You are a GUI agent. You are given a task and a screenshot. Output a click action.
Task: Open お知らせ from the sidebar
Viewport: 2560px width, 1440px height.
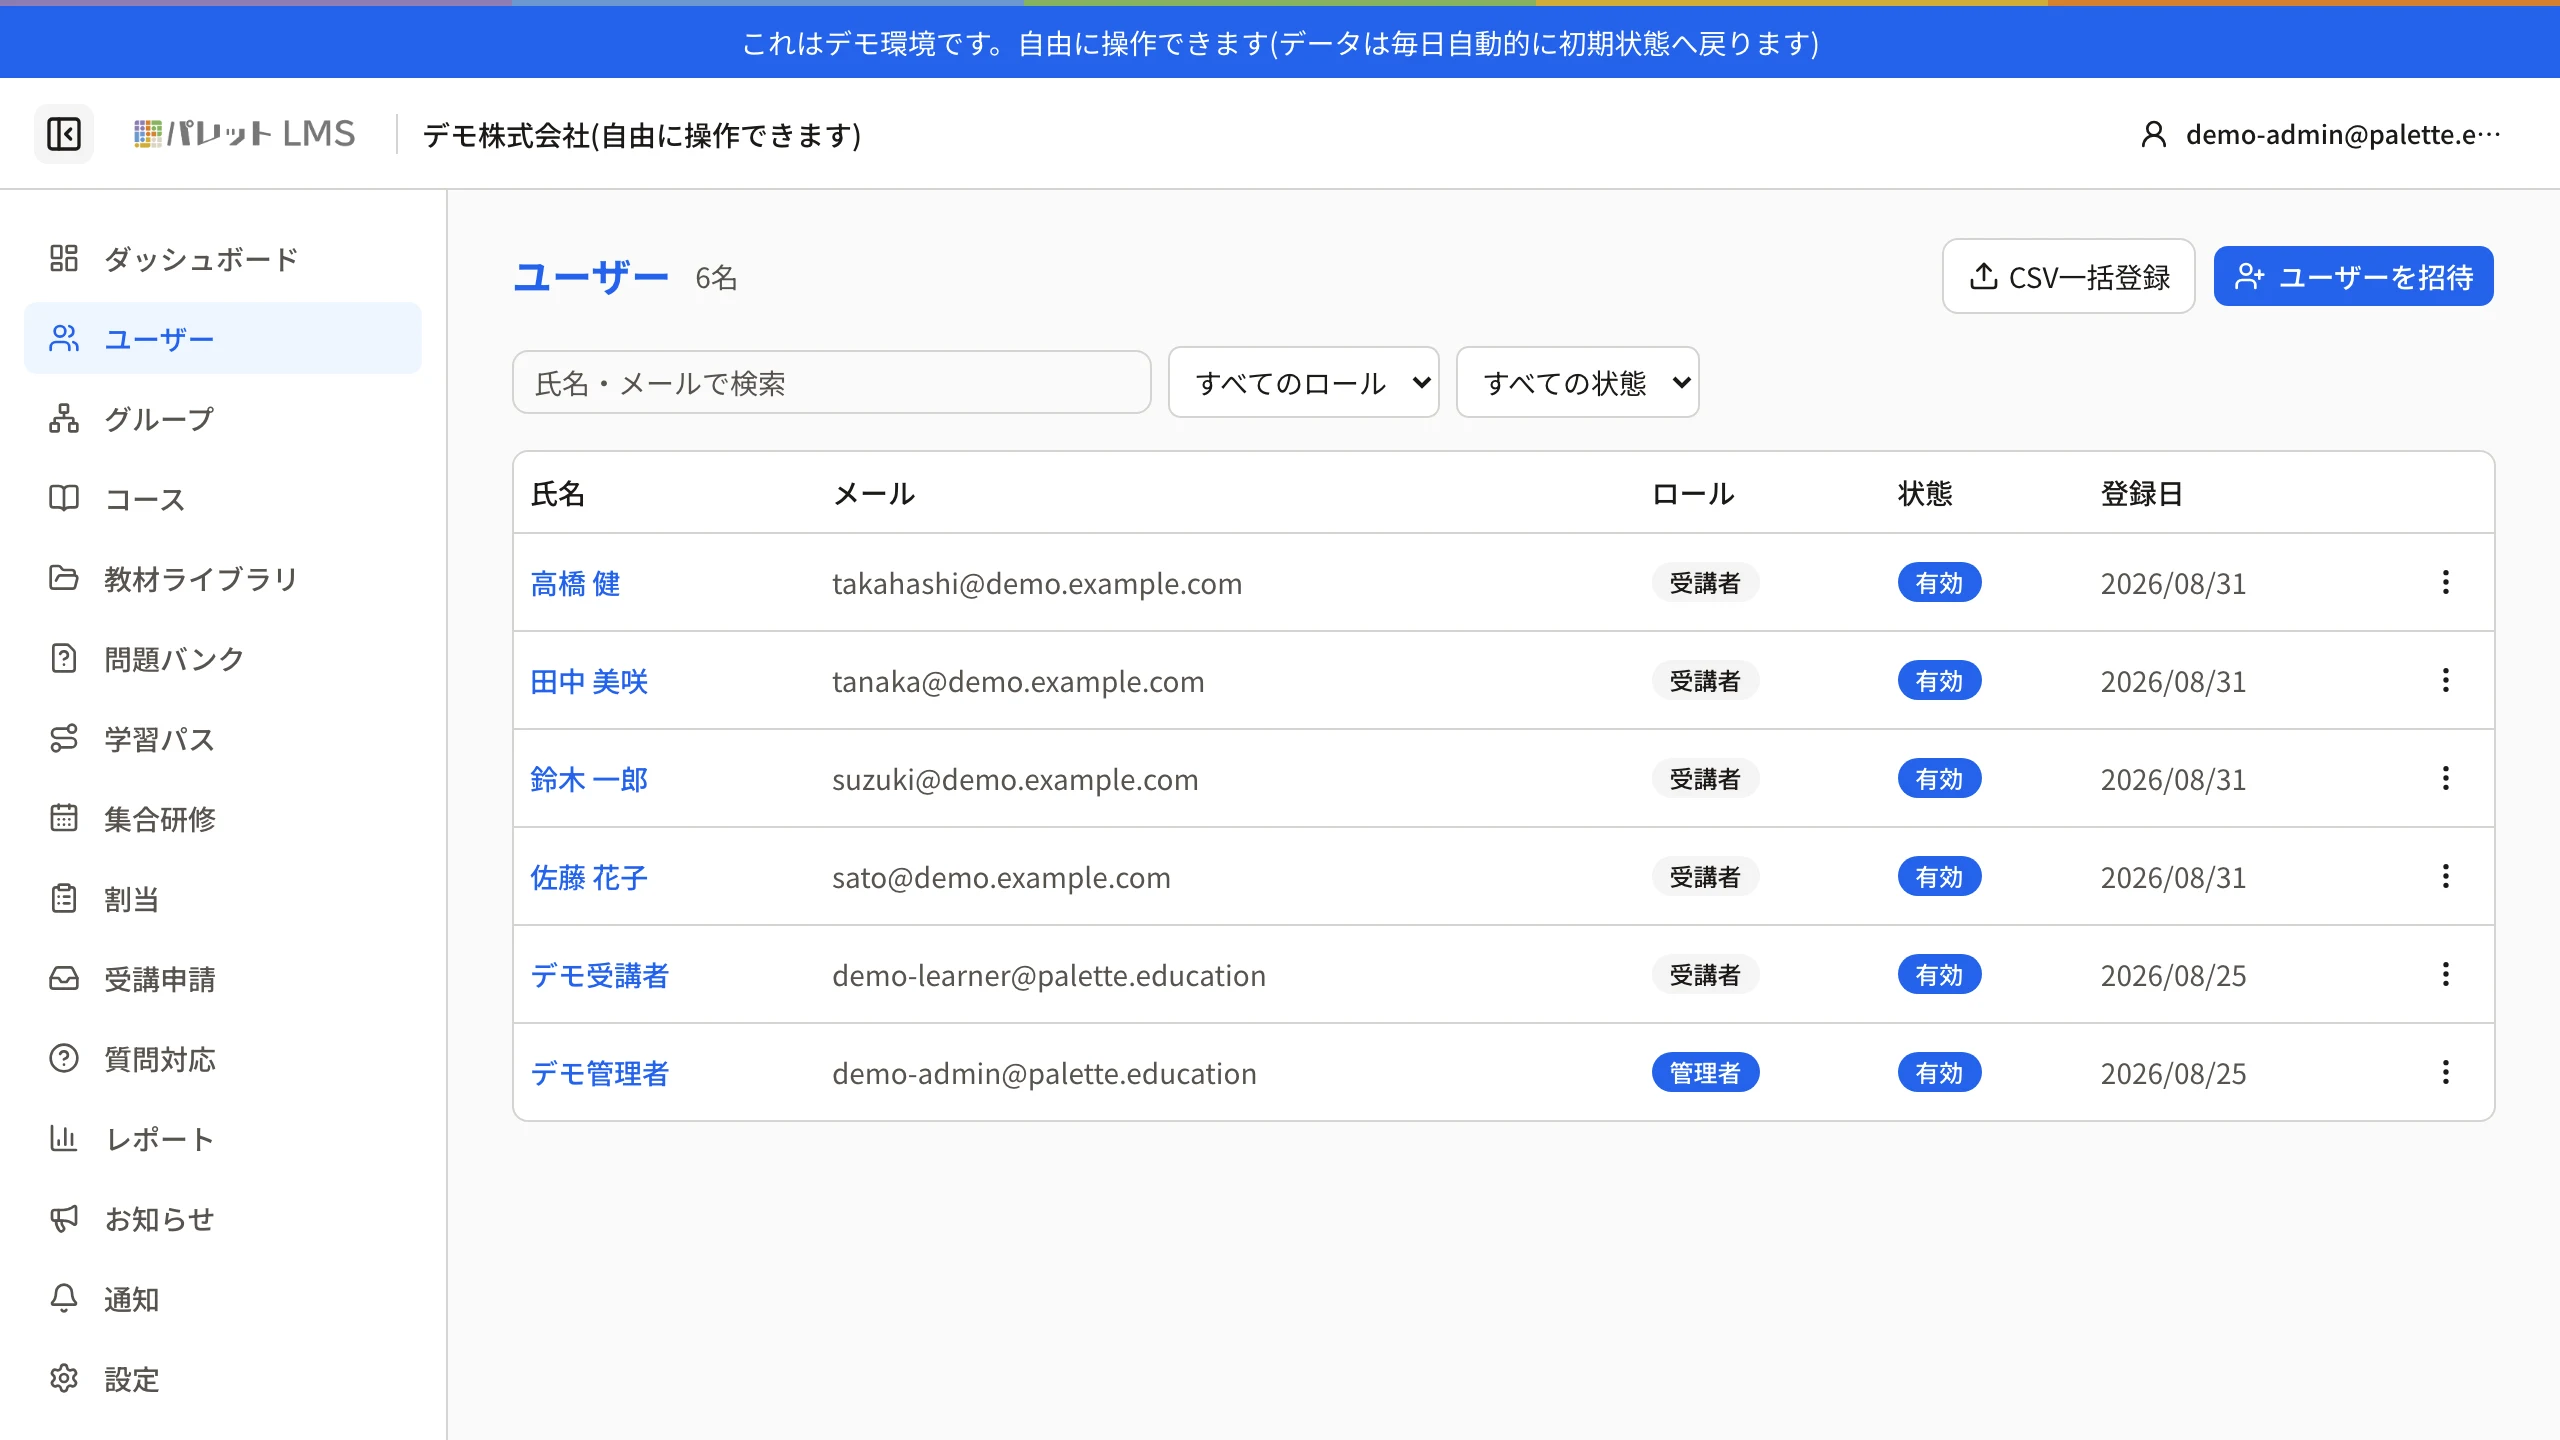pyautogui.click(x=223, y=1218)
